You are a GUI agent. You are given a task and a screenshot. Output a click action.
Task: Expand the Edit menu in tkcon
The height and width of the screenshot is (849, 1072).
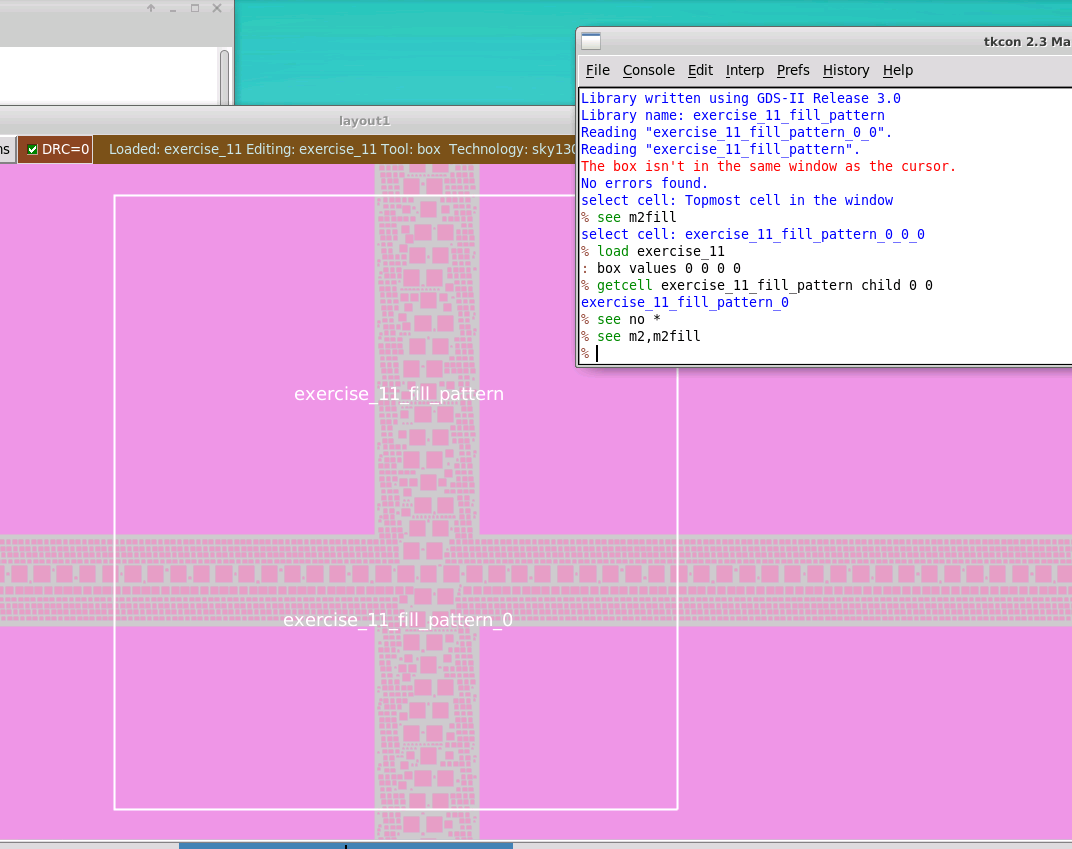[700, 70]
